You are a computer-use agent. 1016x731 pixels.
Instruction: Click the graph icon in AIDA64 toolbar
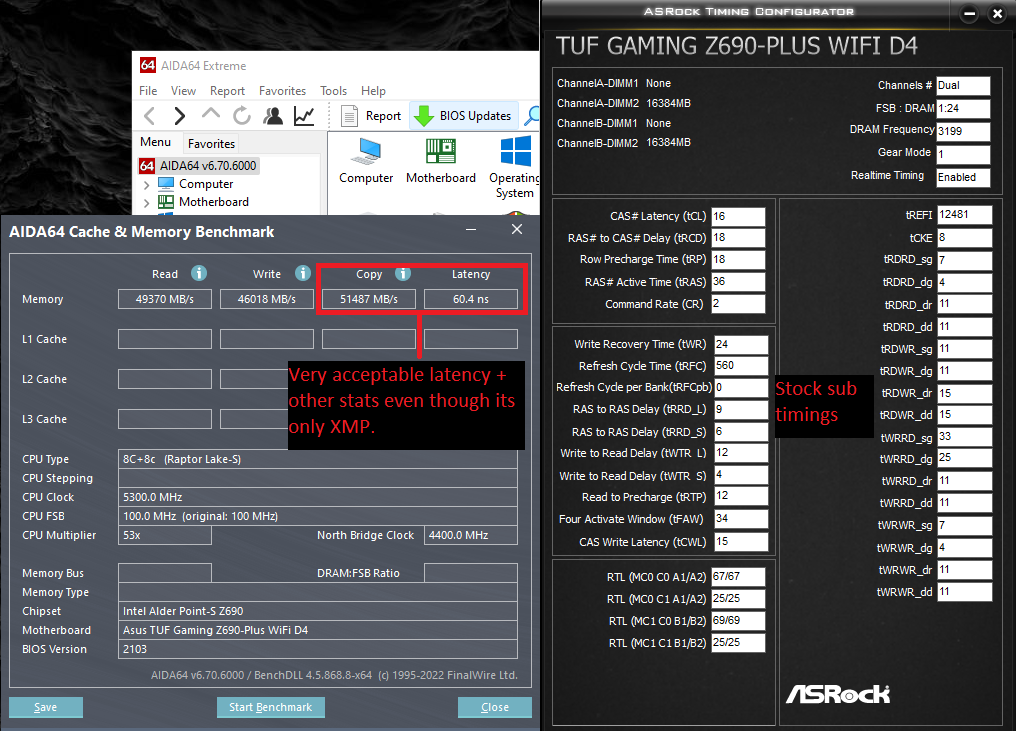tap(304, 116)
